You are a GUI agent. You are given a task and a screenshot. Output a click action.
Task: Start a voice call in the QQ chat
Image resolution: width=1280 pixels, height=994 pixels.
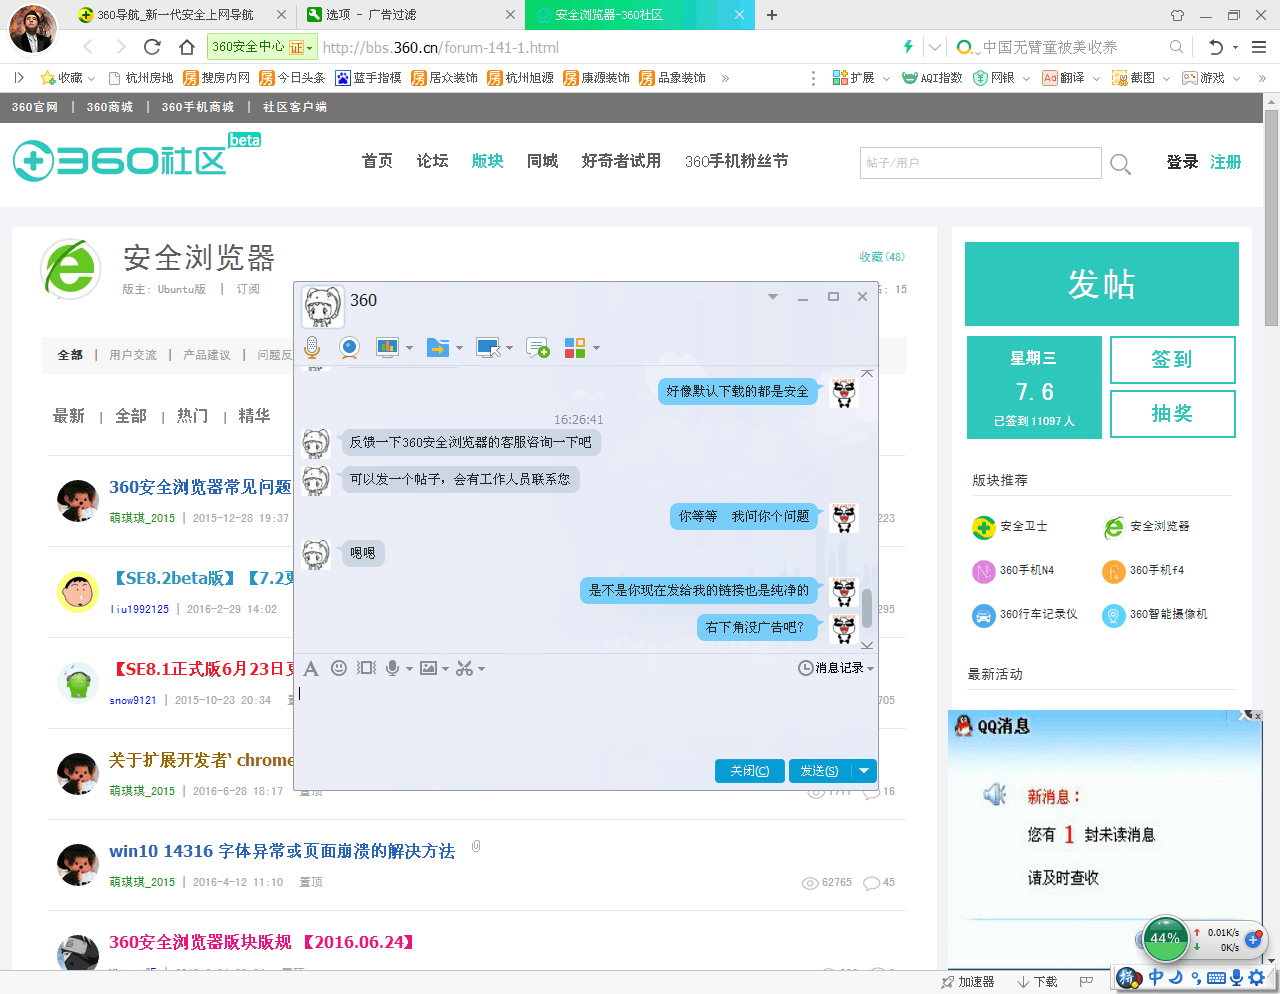pyautogui.click(x=312, y=347)
